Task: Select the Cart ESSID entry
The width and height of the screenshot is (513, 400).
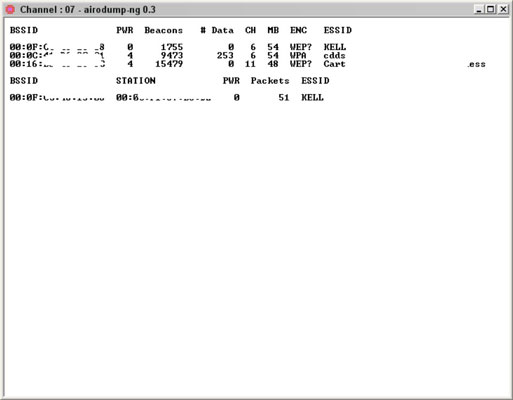Action: (334, 64)
